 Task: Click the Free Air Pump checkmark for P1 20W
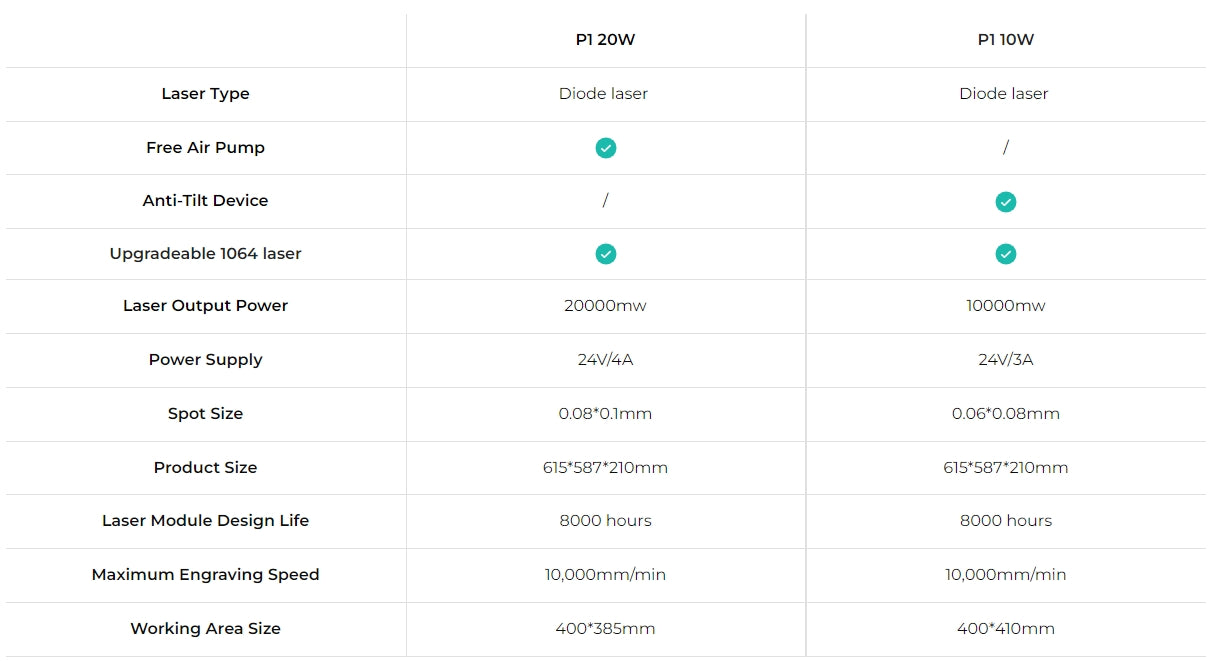(x=606, y=148)
